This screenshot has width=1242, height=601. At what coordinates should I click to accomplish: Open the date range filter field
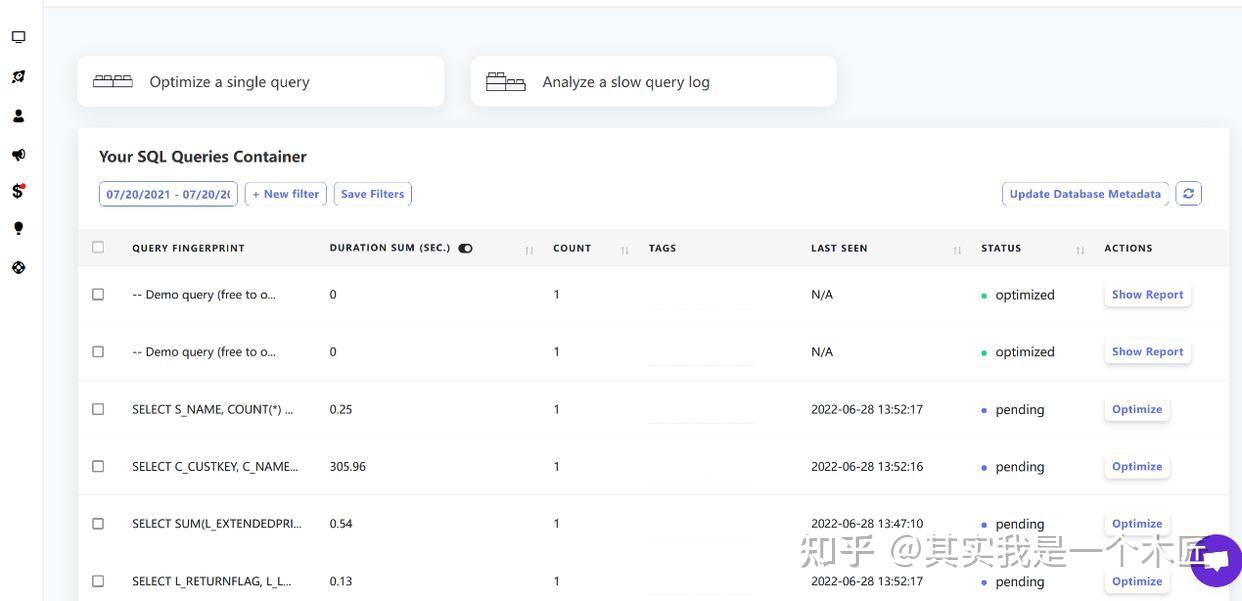coord(167,193)
